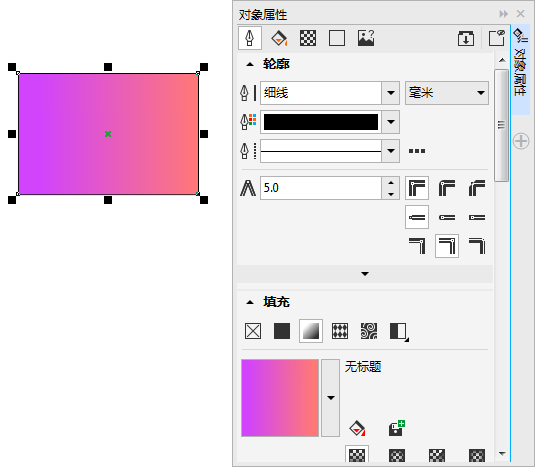The width and height of the screenshot is (535, 467).
Task: Select round corners option
Action: point(447,188)
